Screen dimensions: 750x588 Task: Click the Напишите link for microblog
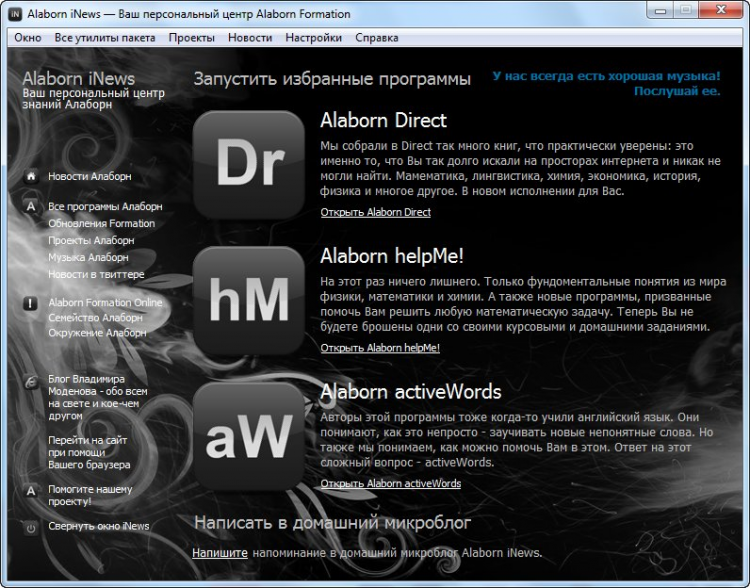coord(220,553)
